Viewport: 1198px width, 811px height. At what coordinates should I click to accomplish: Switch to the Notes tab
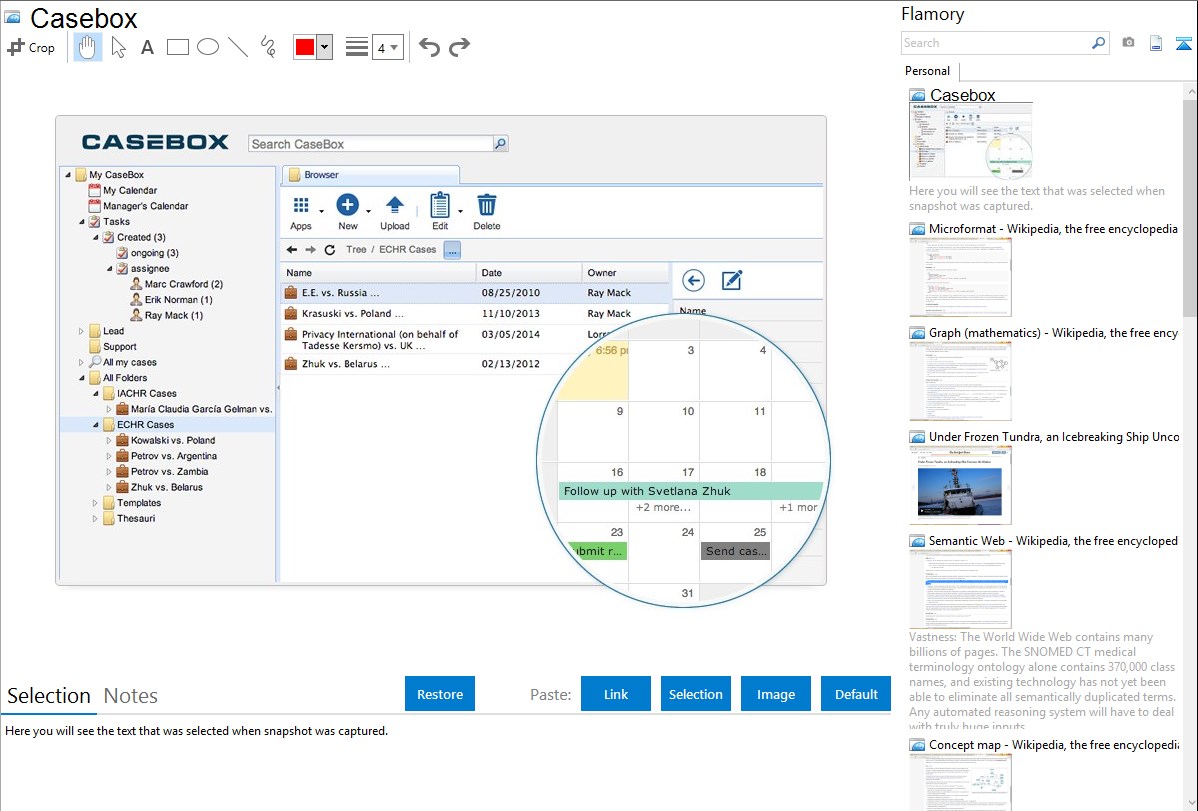pos(131,696)
